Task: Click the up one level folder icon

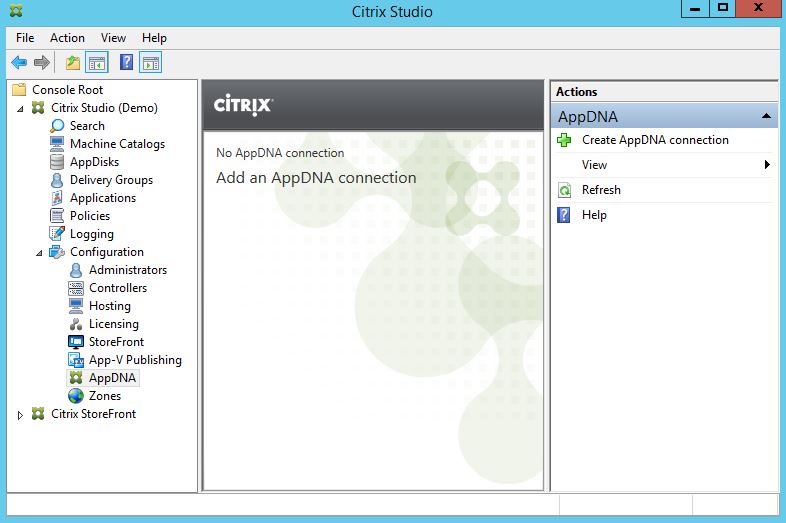Action: (73, 63)
